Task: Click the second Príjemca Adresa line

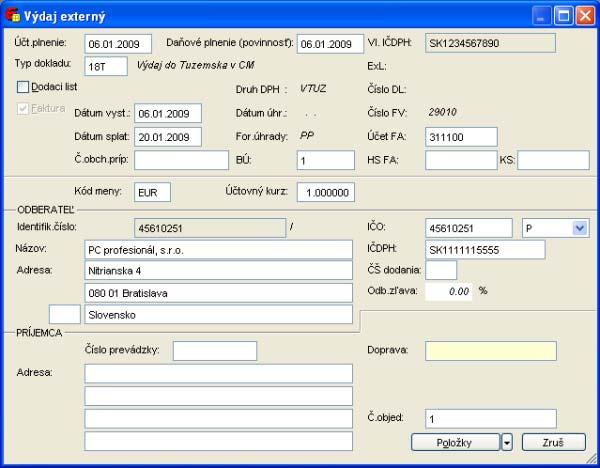Action: coord(218,396)
